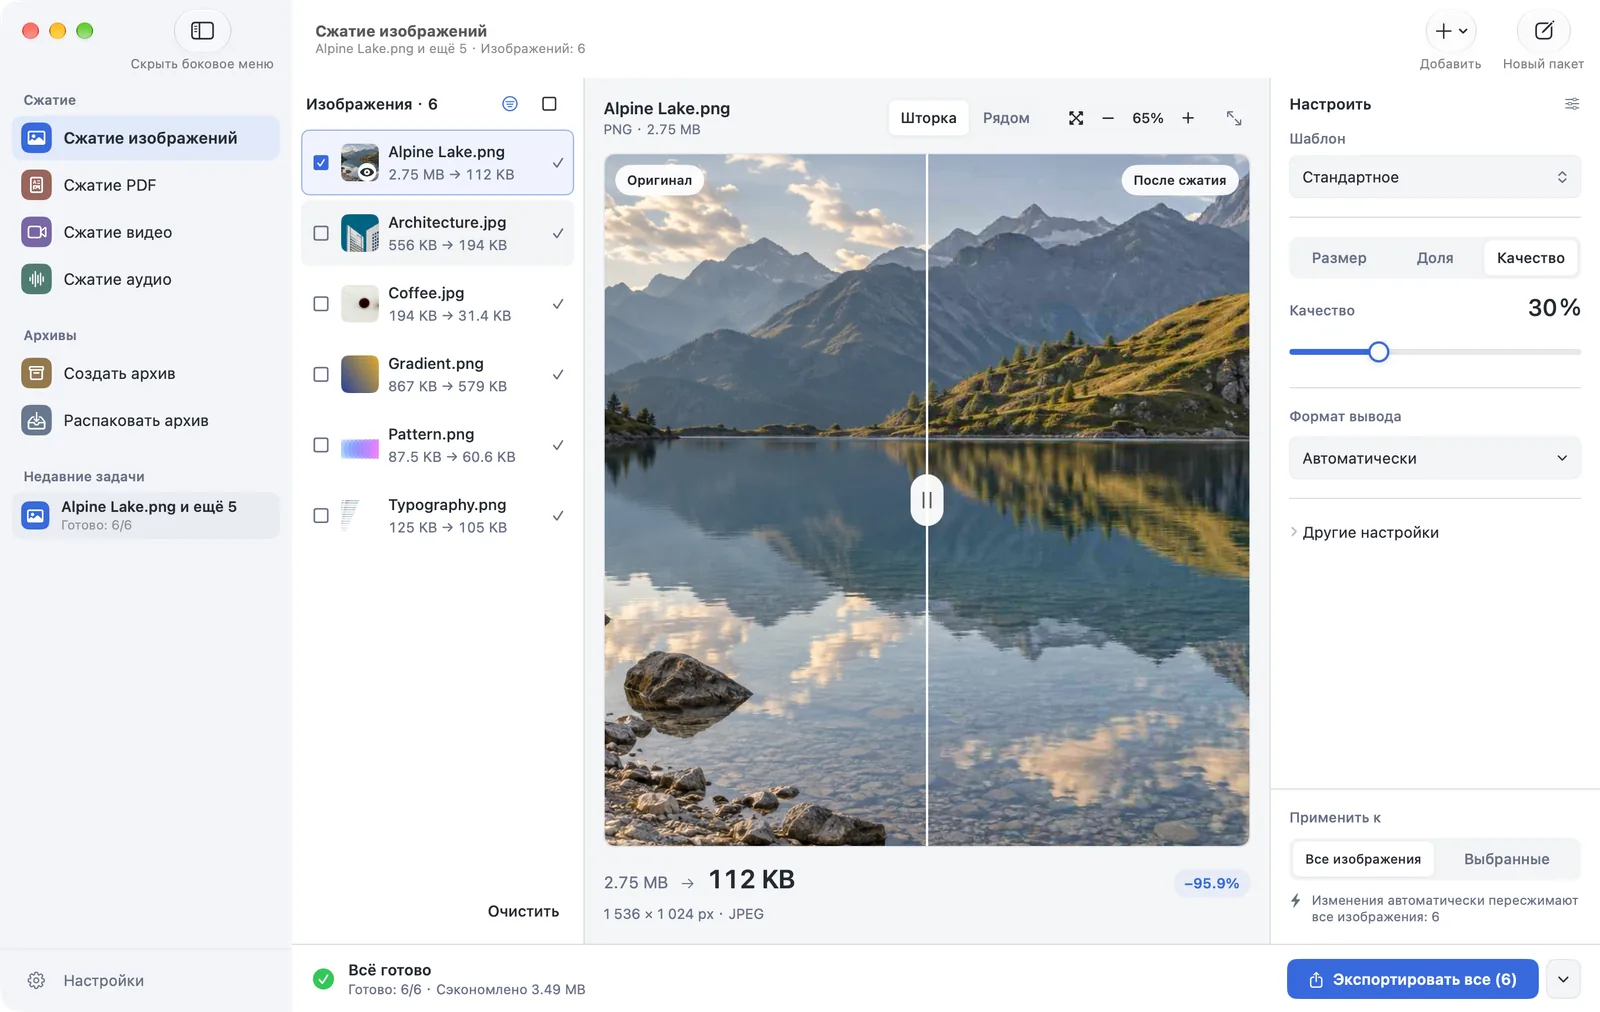Screen dimensions: 1600x1012
Task: Open the Формат вывода dropdown set to Автоматически
Action: [1435, 458]
